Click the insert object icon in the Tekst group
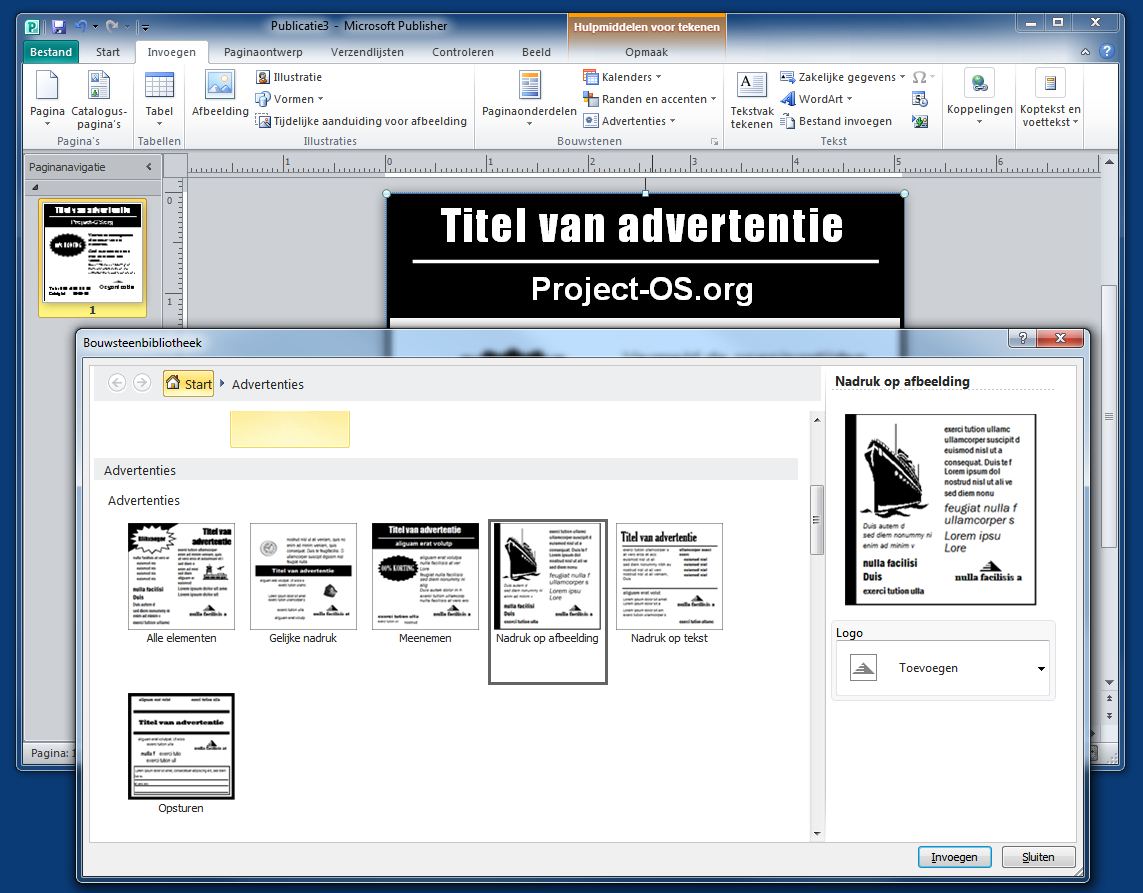 tap(920, 121)
